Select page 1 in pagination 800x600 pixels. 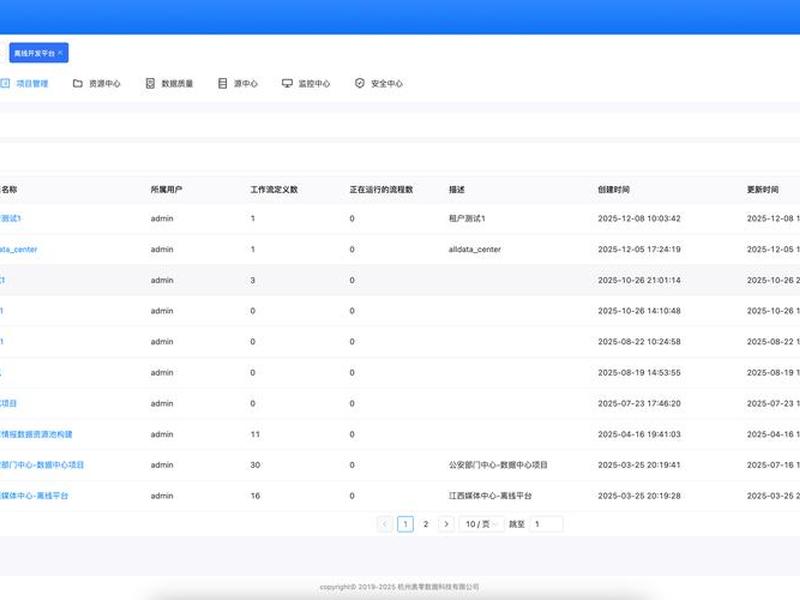tap(405, 524)
